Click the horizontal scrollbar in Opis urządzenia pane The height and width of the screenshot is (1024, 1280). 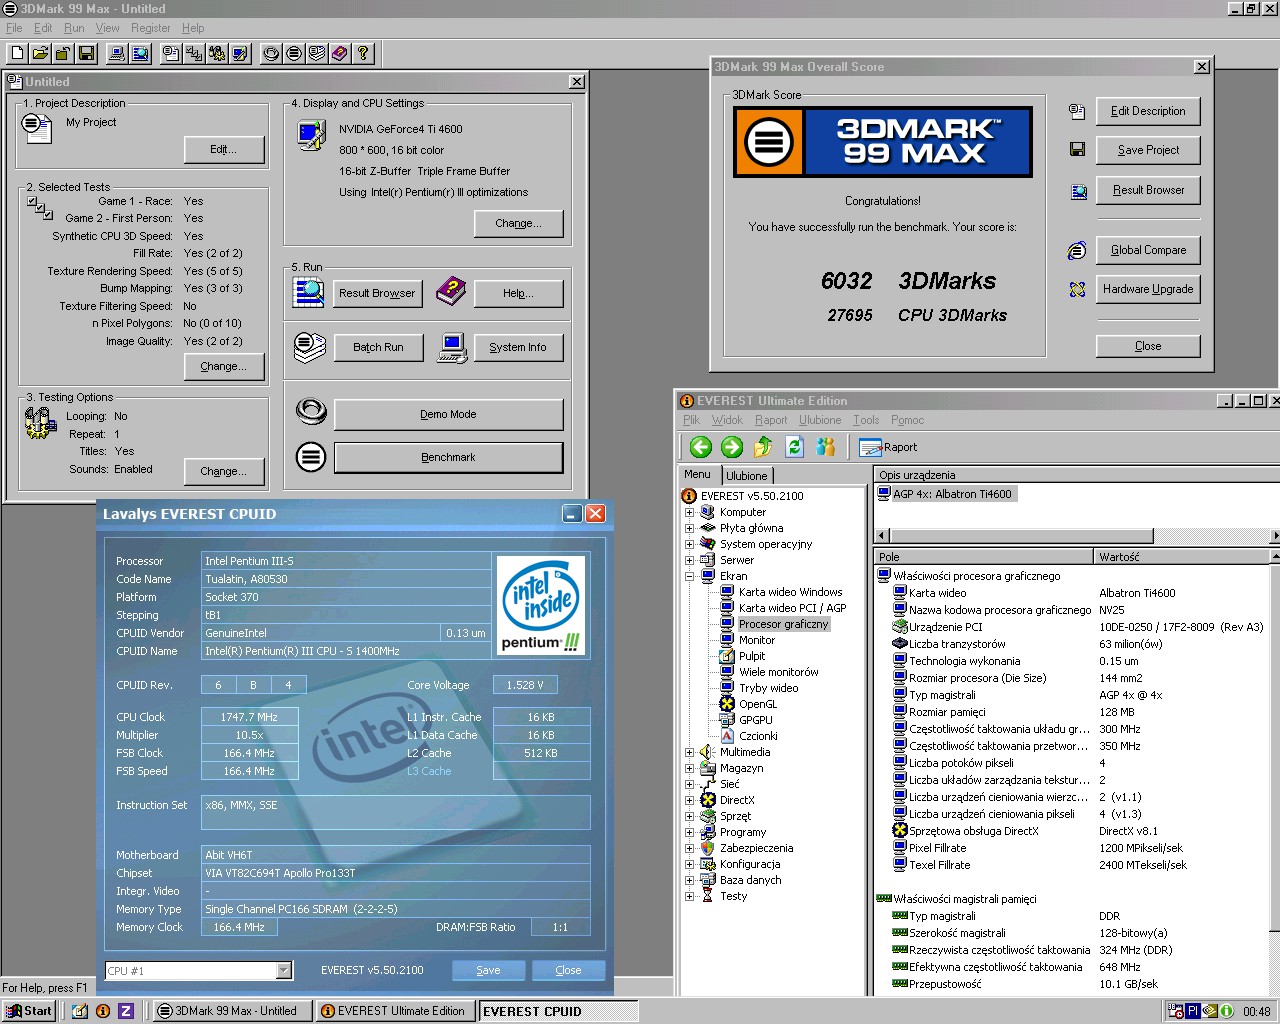coord(1077,536)
